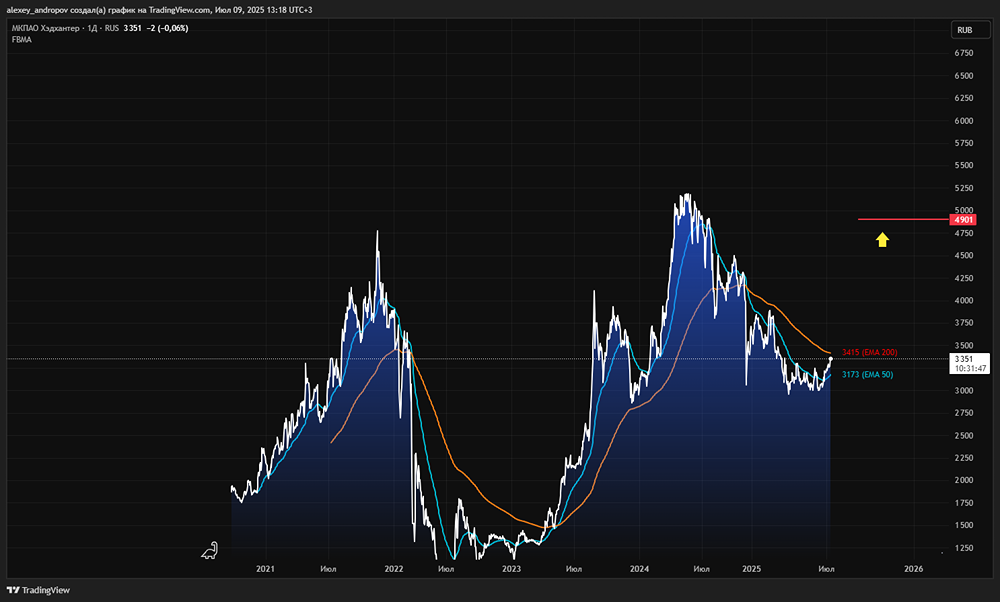Select the red 4901 price label
The image size is (1000, 602).
coord(963,219)
